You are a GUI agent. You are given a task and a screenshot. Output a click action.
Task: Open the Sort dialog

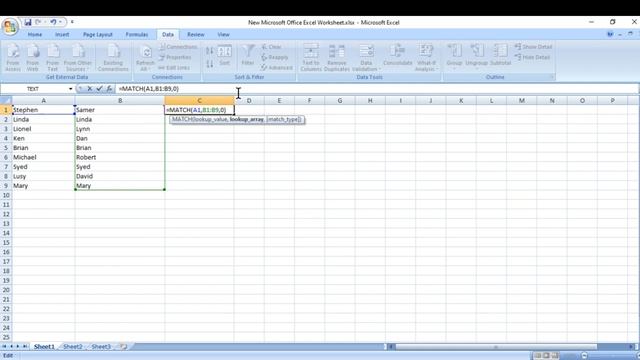point(224,55)
